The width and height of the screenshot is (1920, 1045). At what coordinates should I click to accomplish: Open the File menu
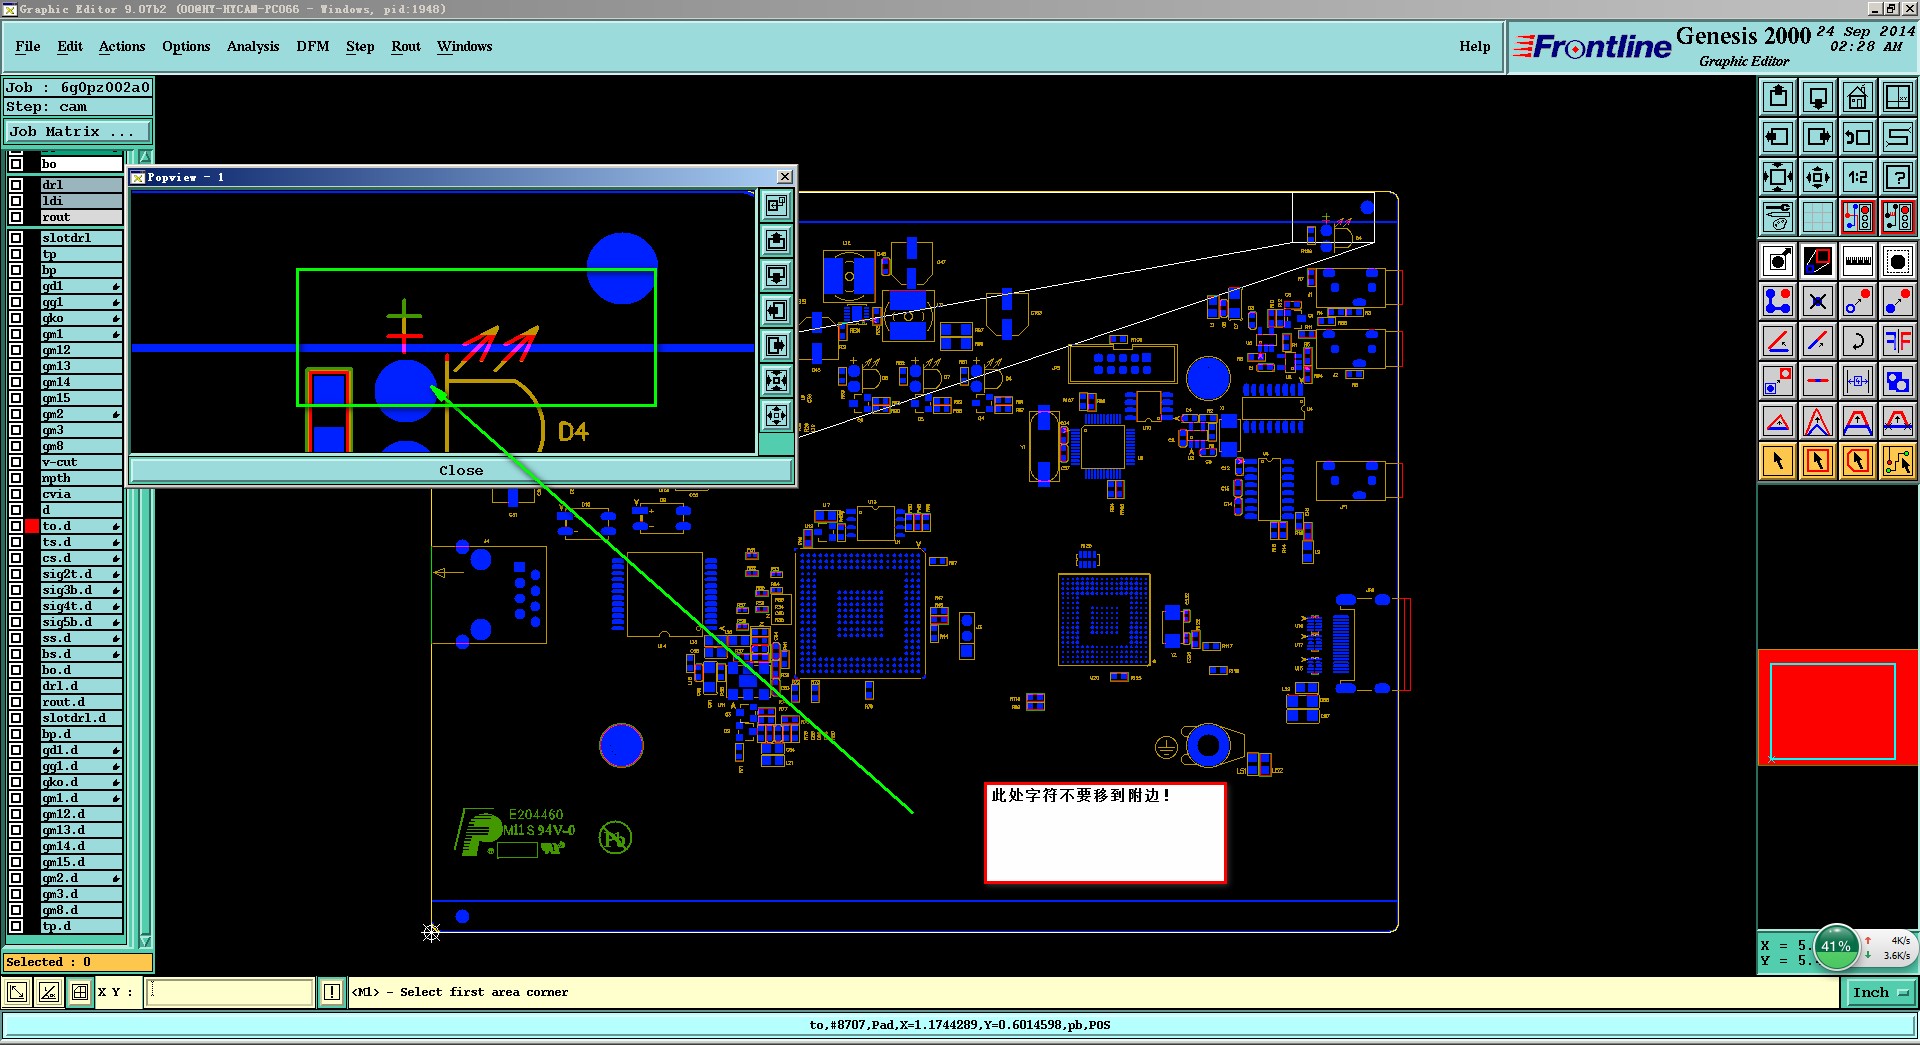tap(28, 46)
